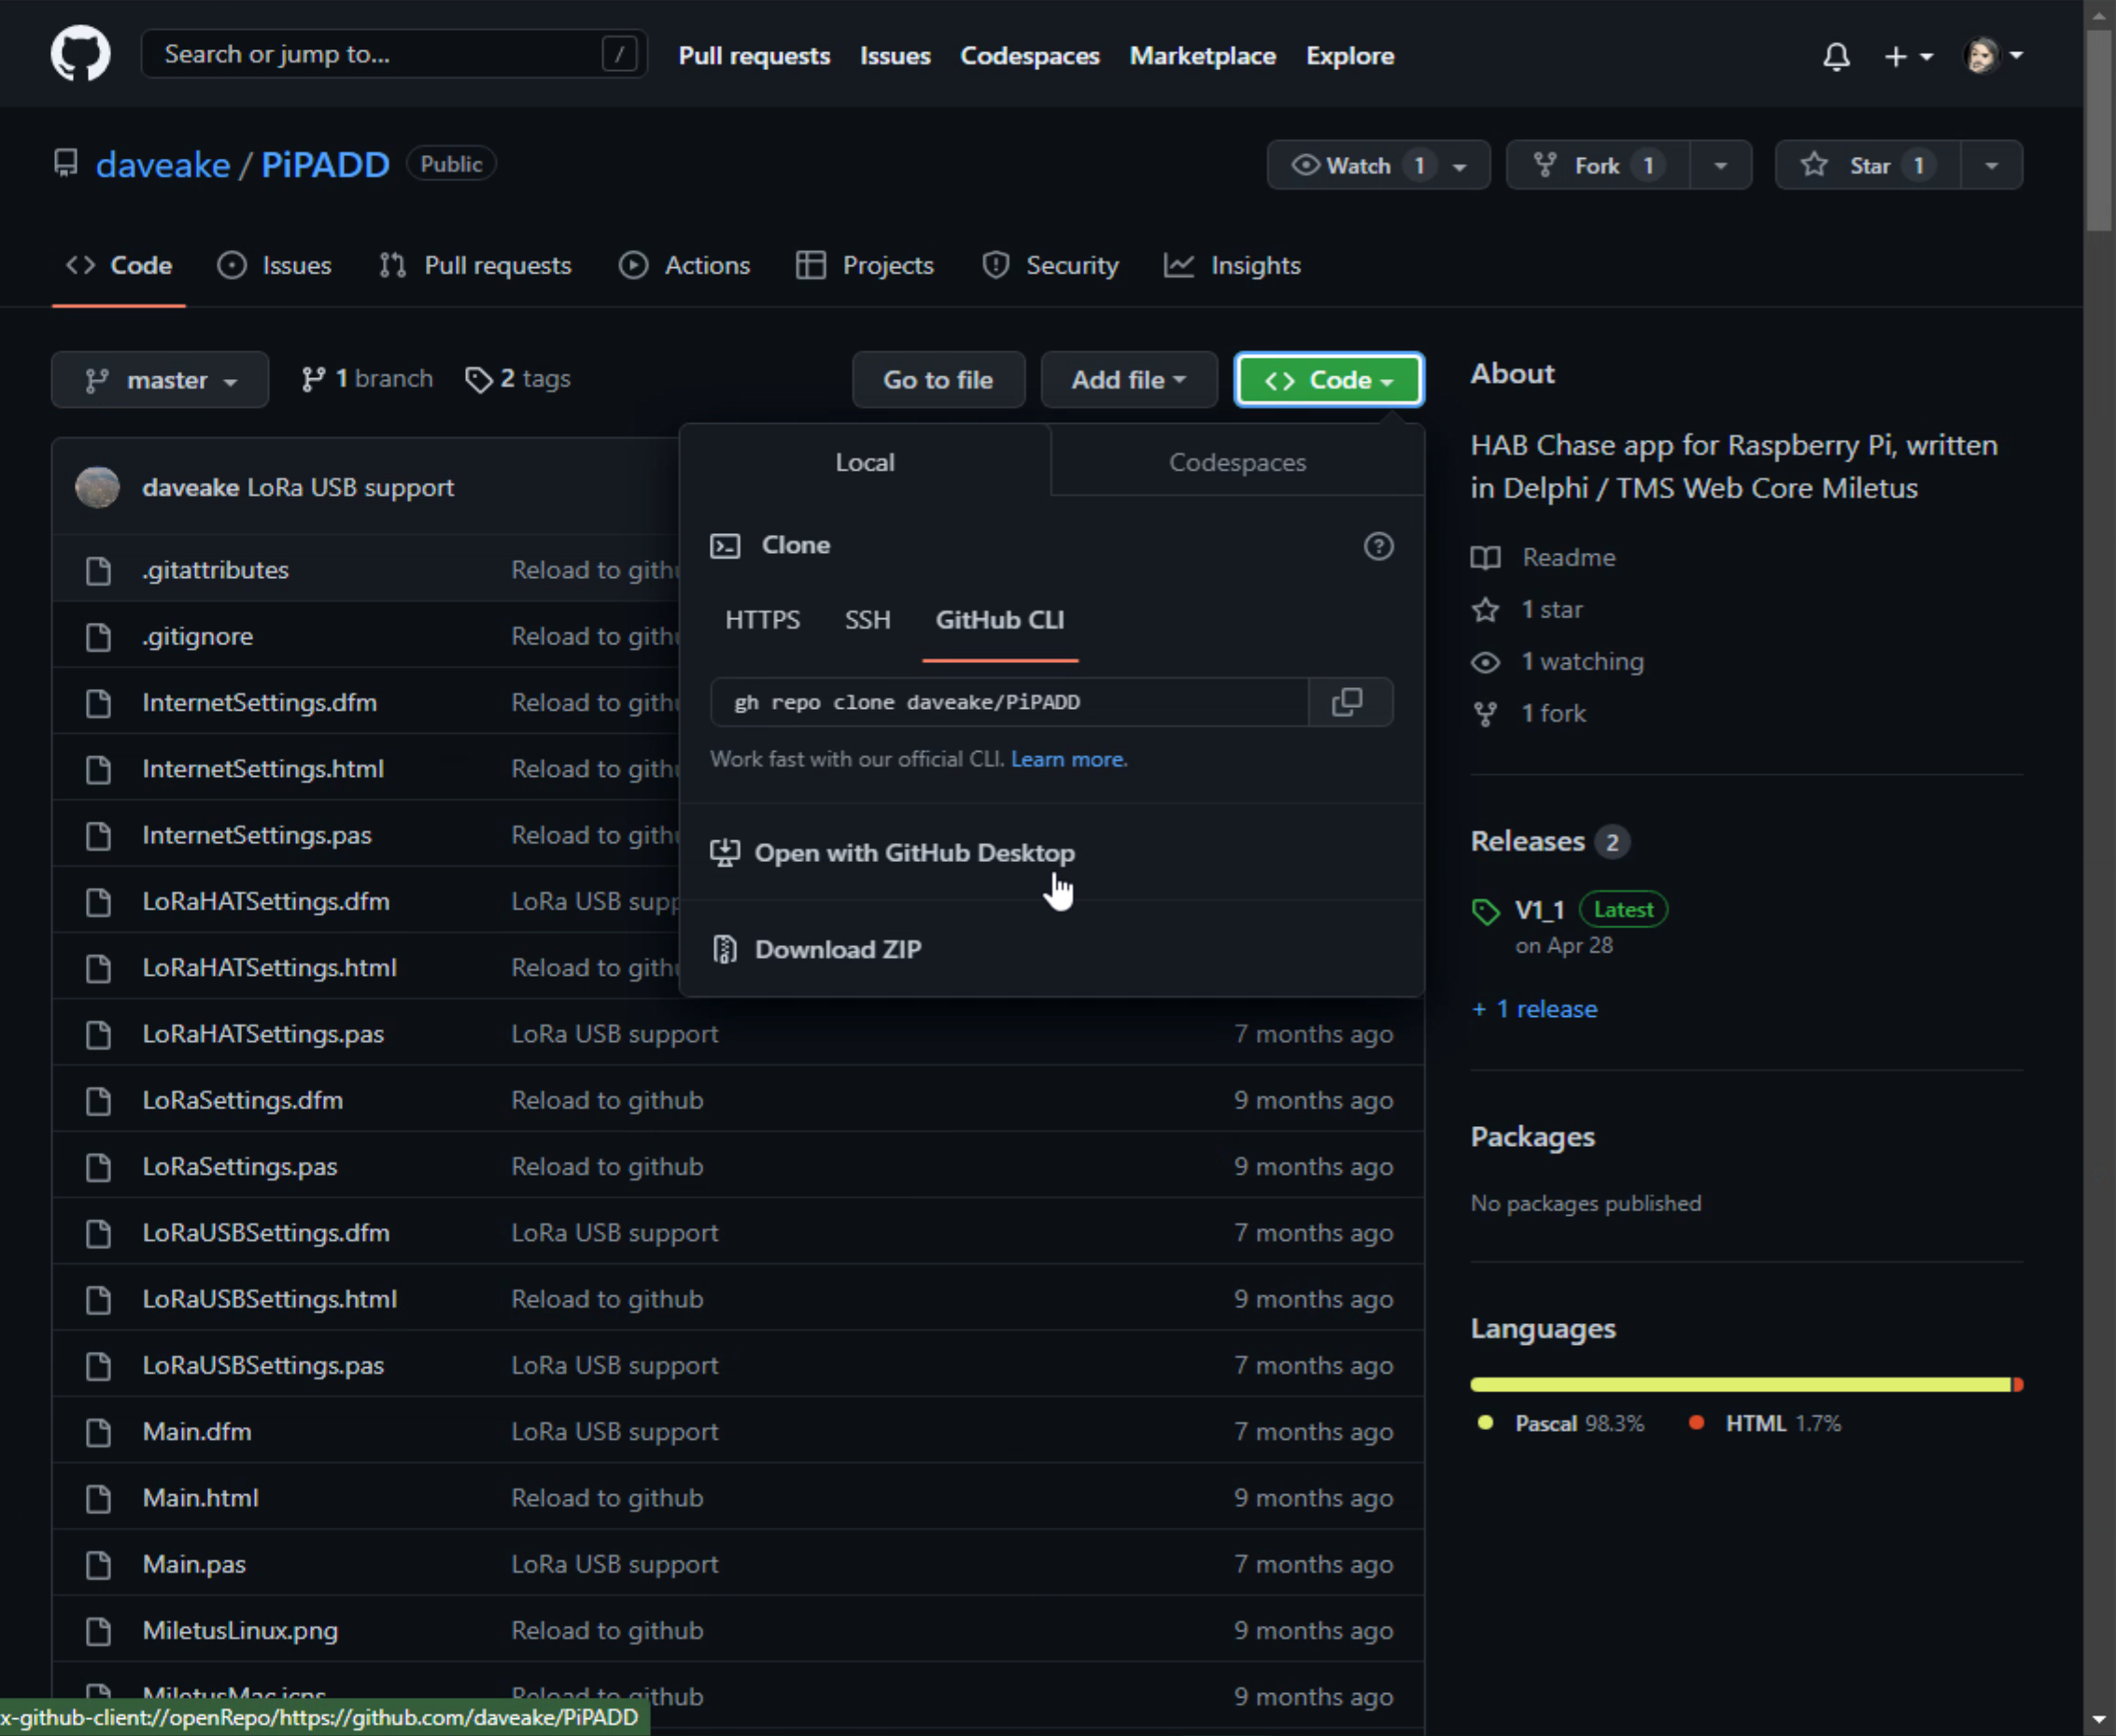Click the Download ZIP file icon

(725, 949)
